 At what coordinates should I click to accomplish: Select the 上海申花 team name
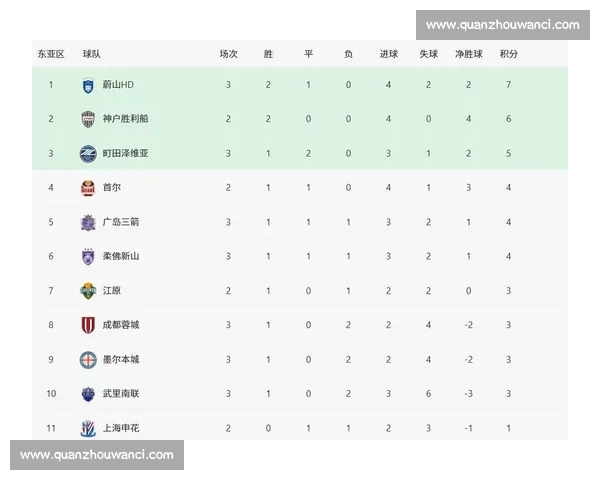pos(121,428)
